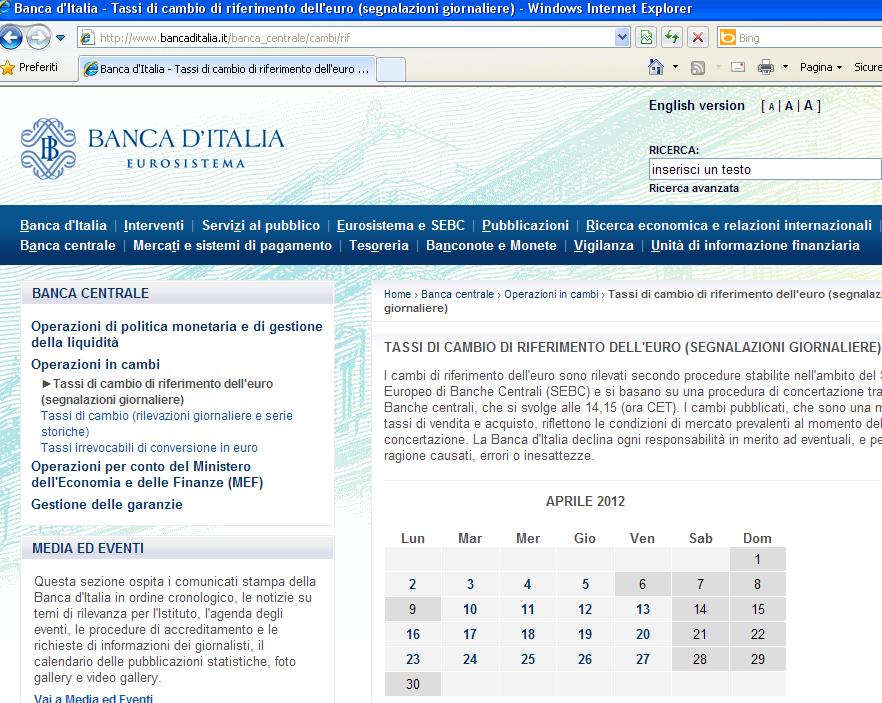
Task: Open Operazioni di politica monetaria sidebar link
Action: [177, 335]
